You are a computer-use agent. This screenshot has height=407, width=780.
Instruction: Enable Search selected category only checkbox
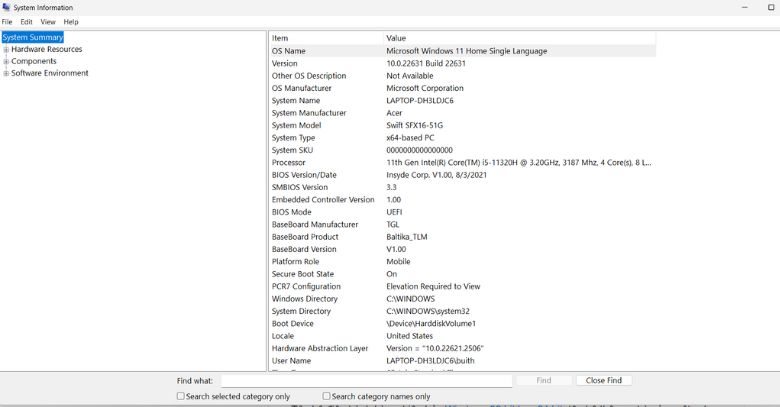(181, 396)
